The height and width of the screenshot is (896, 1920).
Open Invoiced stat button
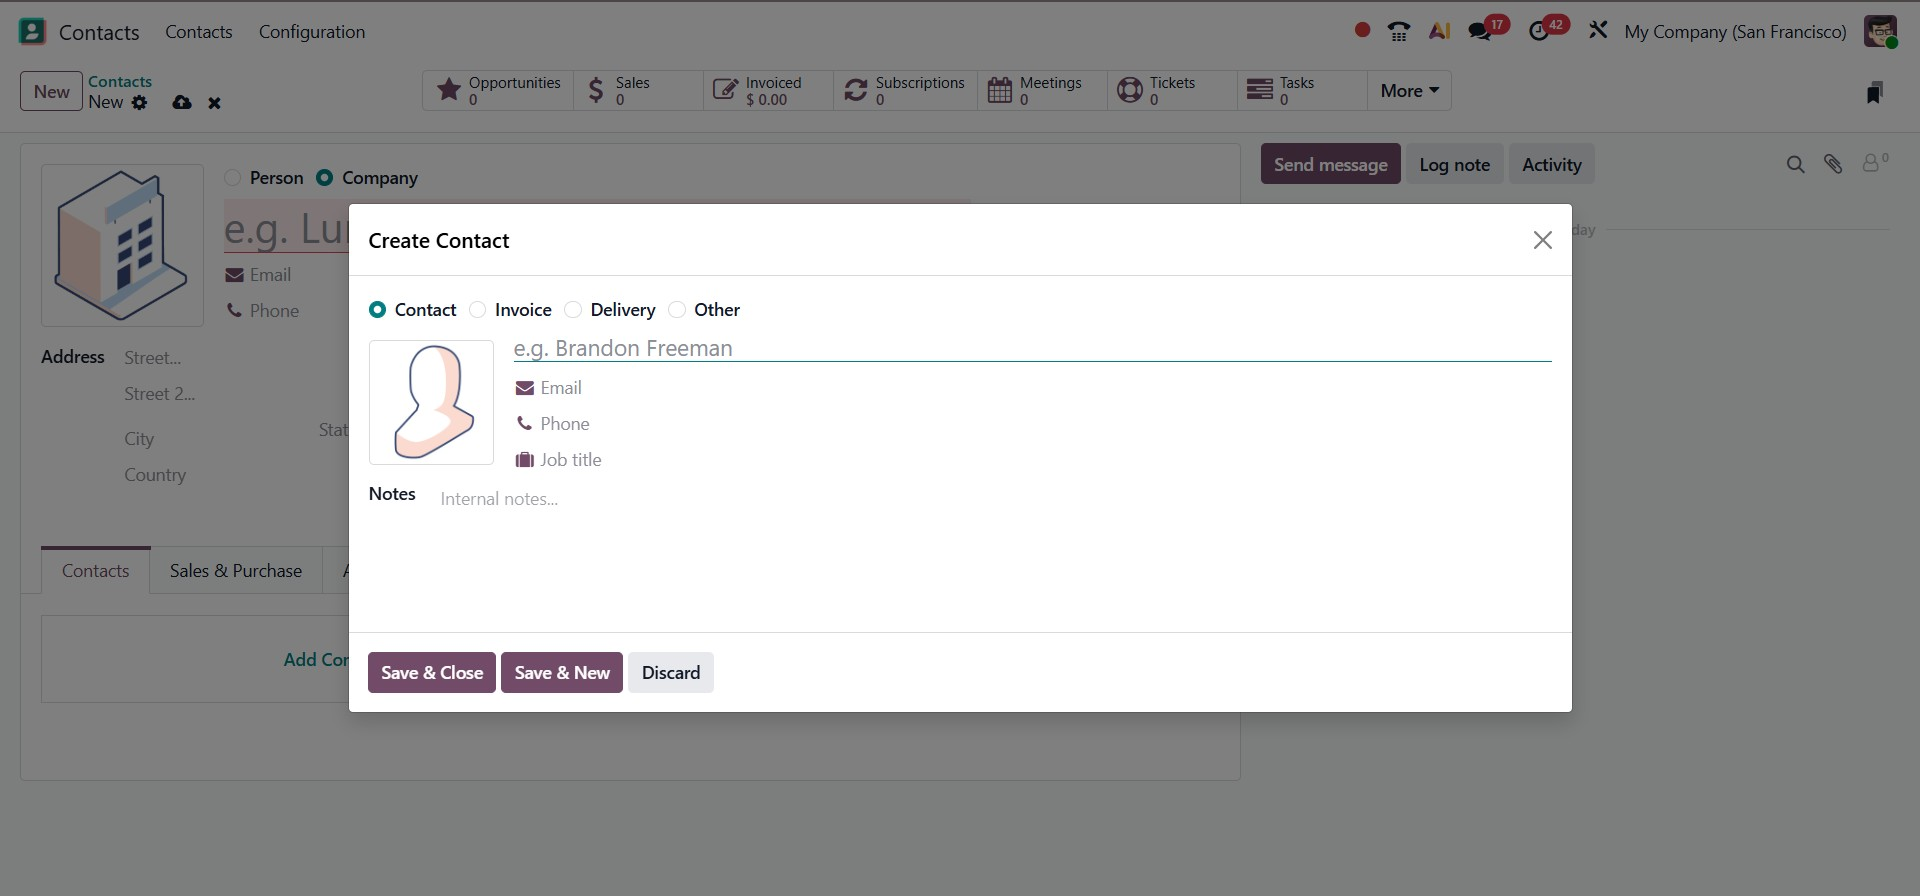(x=768, y=90)
